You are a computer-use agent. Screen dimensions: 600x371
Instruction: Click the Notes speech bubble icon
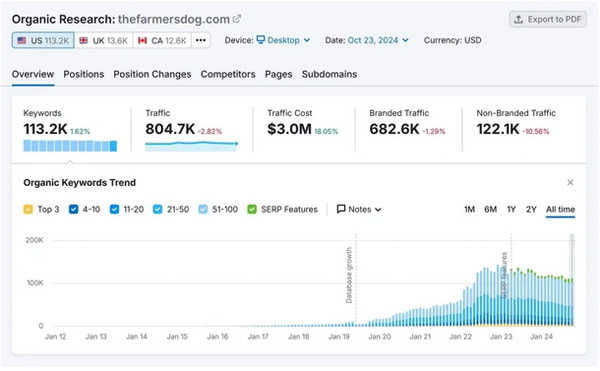tap(341, 209)
